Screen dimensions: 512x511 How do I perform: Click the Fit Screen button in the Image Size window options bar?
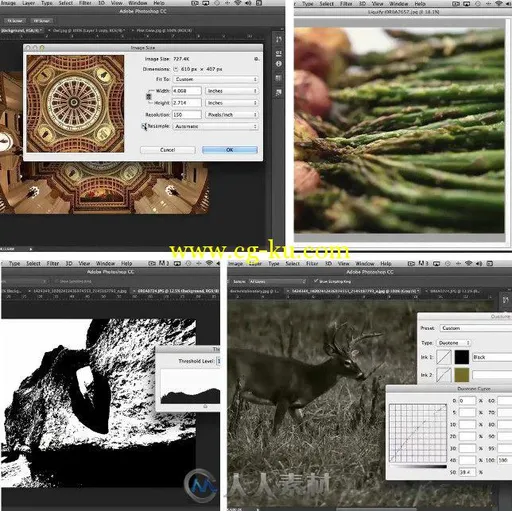coord(15,21)
